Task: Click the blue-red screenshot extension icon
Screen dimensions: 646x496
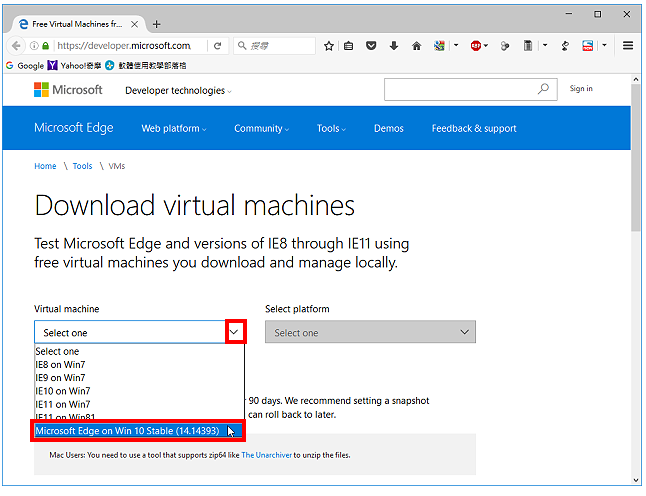Action: [587, 45]
